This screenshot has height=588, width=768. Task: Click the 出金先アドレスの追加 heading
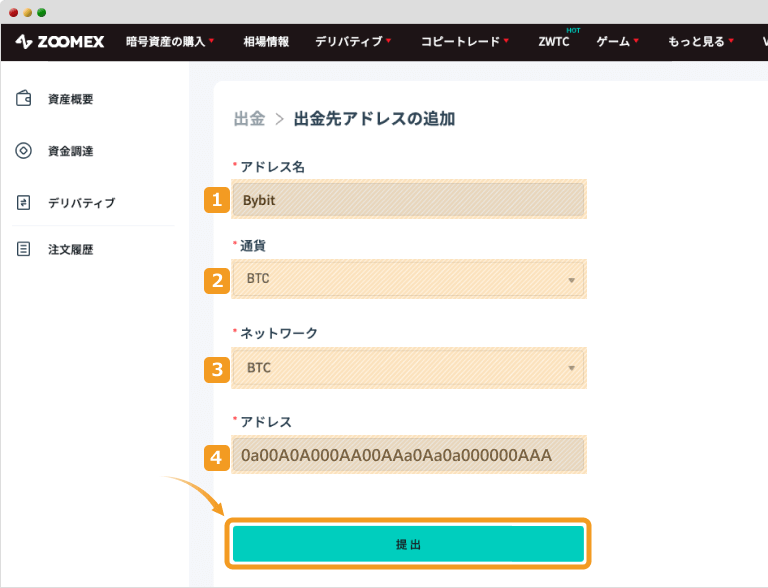tap(374, 119)
